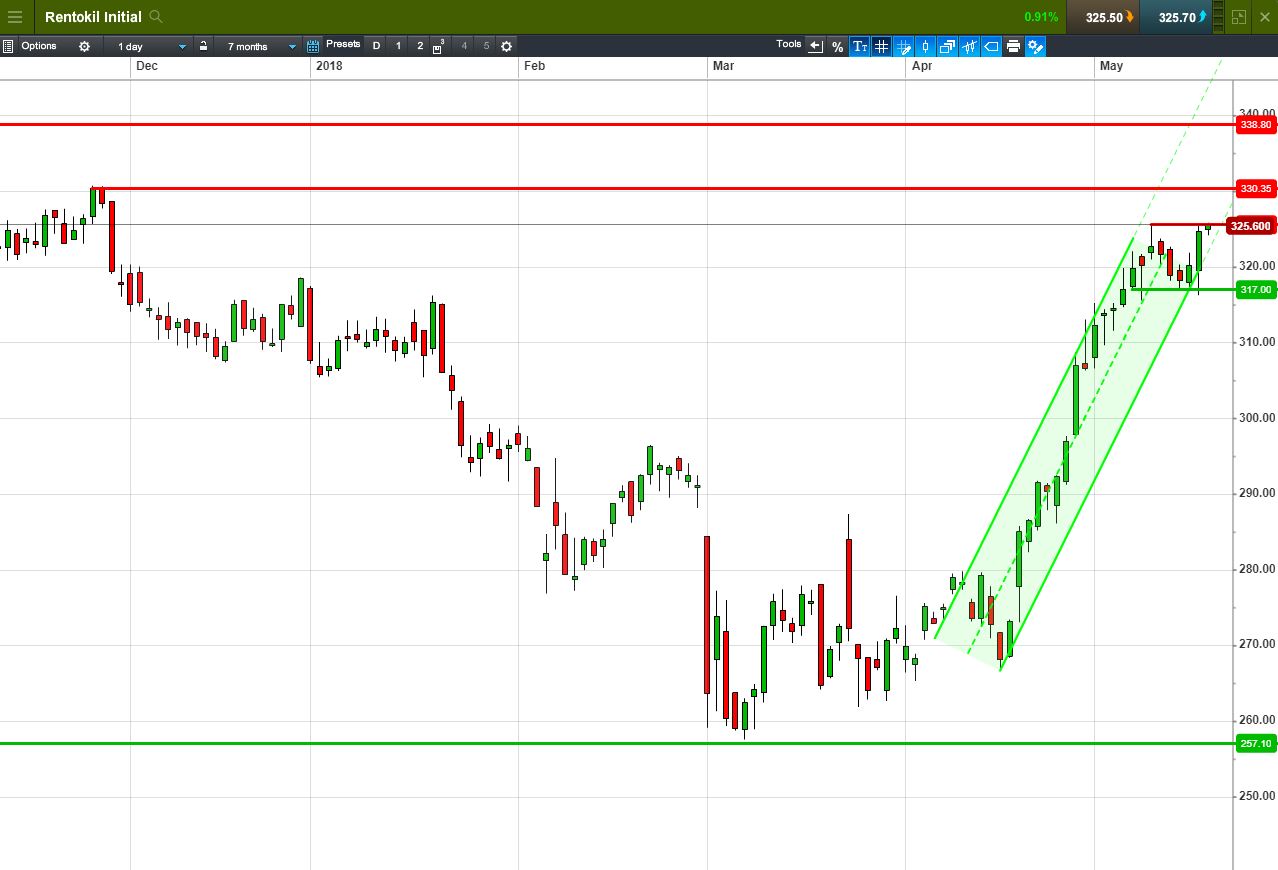Click the 2018 date axis label

[x=329, y=66]
